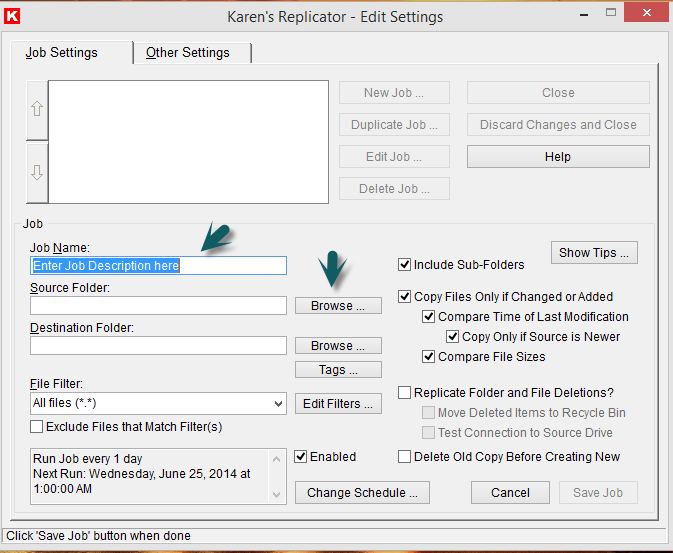This screenshot has width=673, height=553.
Task: Click the Cancel button
Action: [x=510, y=492]
